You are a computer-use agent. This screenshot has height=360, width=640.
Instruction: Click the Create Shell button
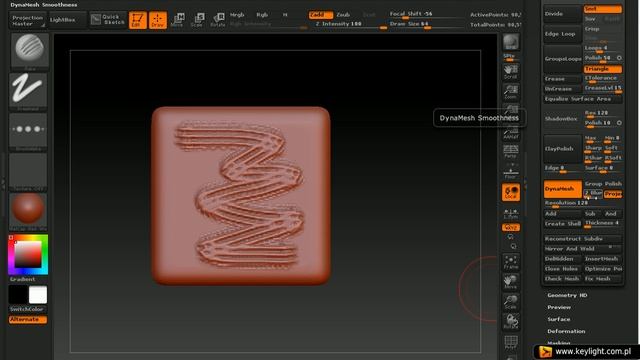(562, 224)
